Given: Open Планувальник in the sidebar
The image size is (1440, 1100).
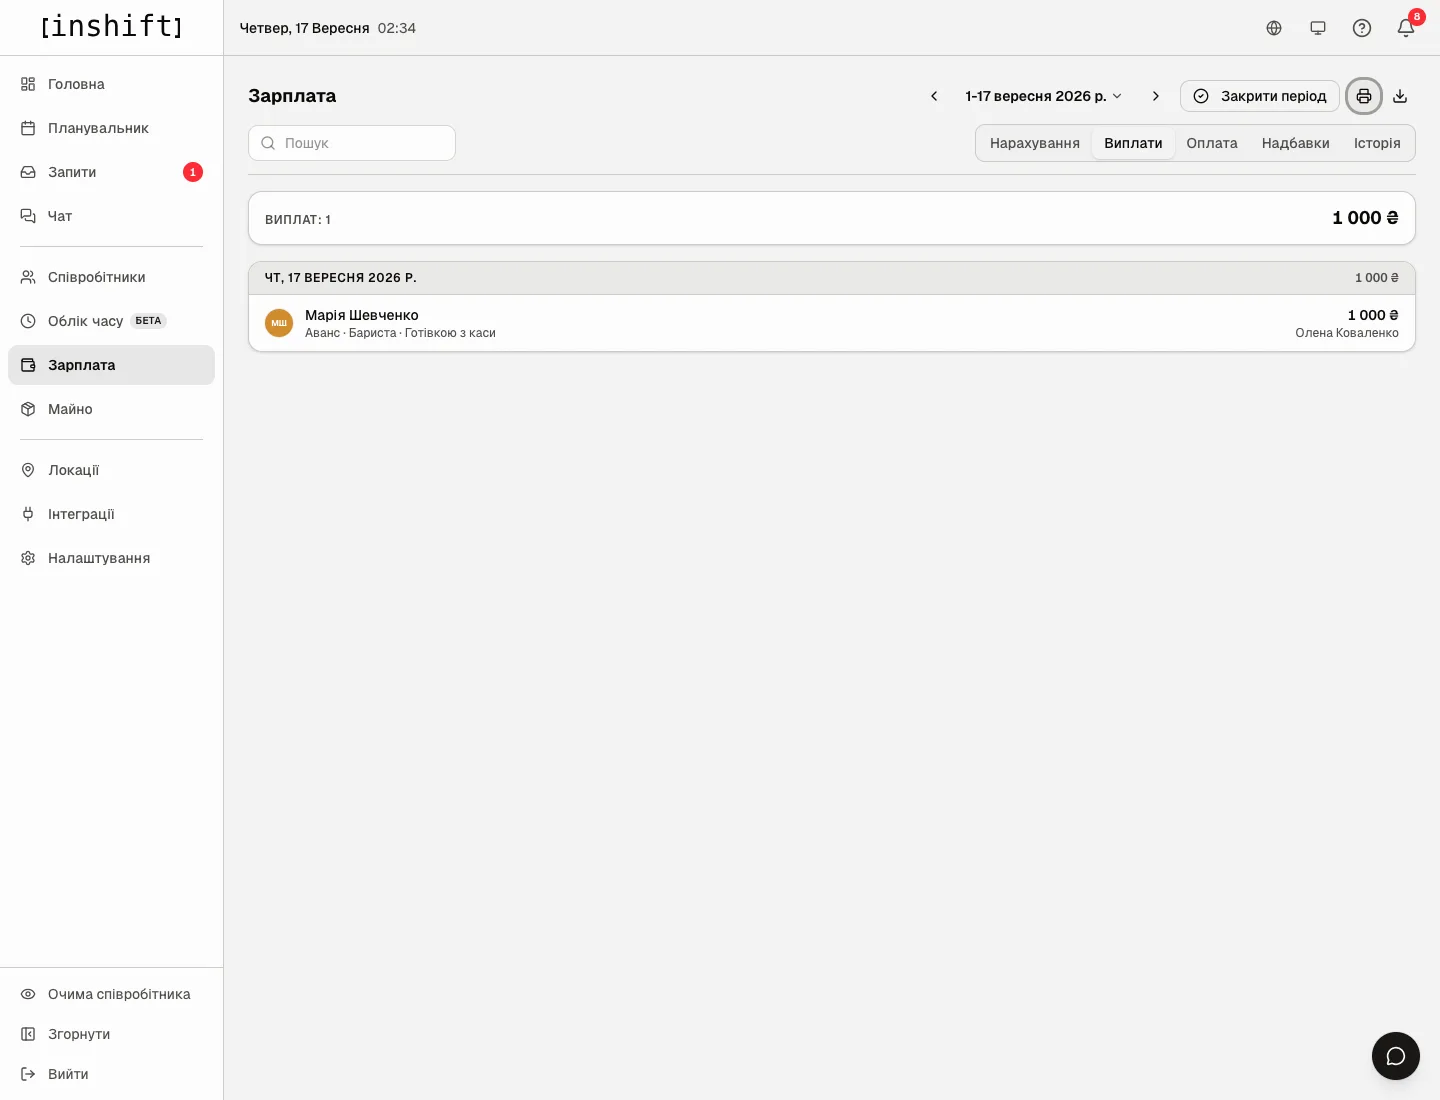Looking at the screenshot, I should (x=111, y=128).
